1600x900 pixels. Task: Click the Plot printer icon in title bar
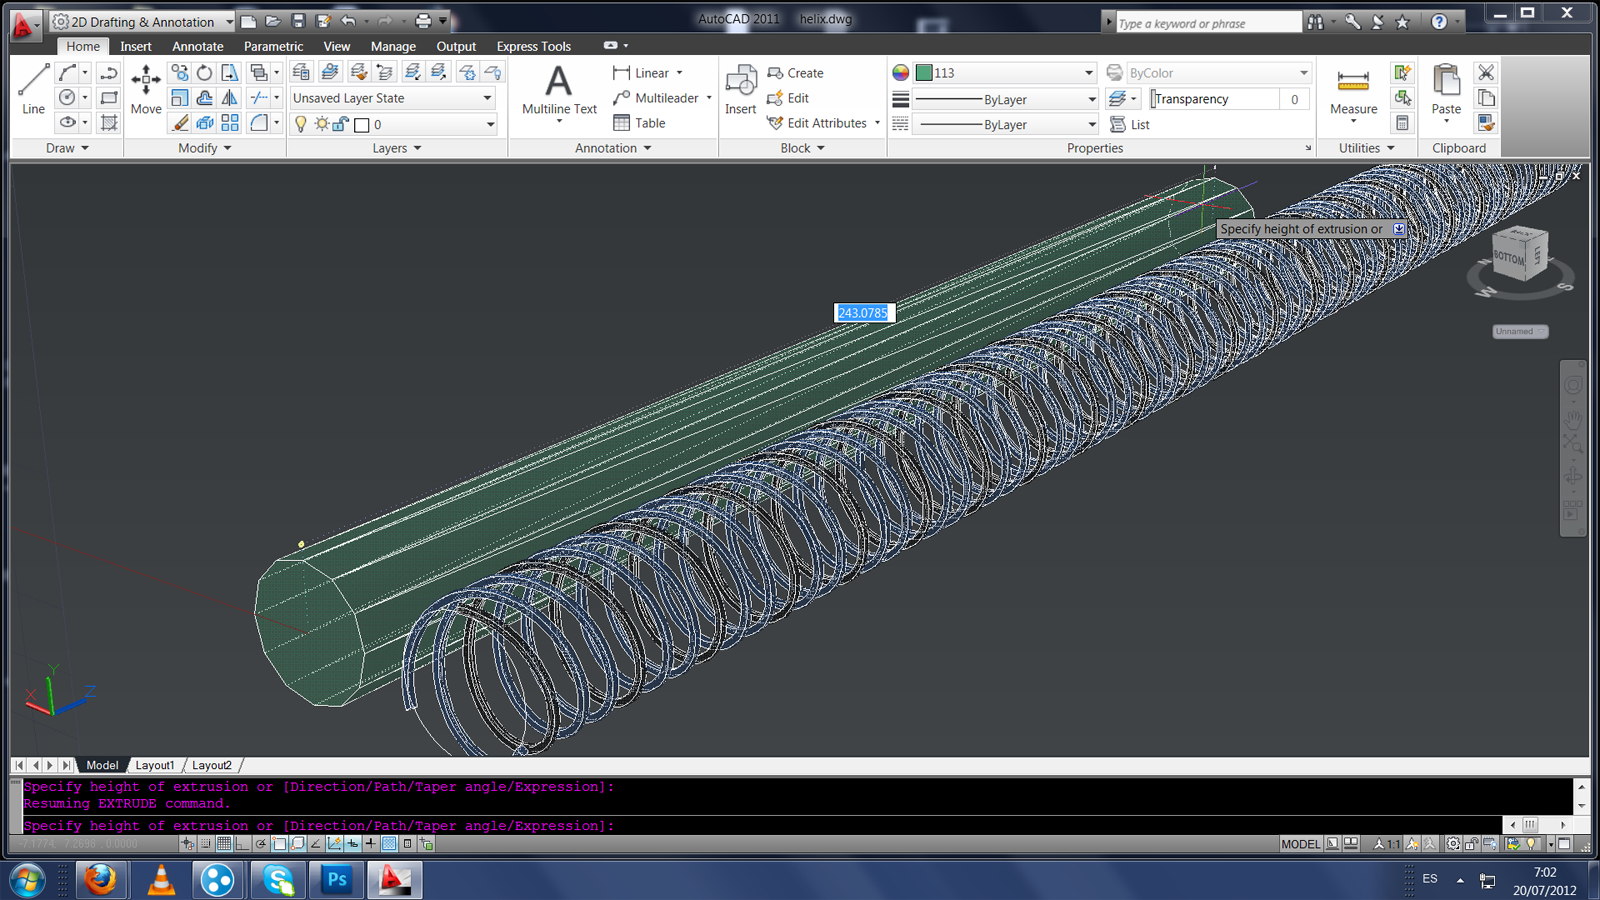(423, 21)
